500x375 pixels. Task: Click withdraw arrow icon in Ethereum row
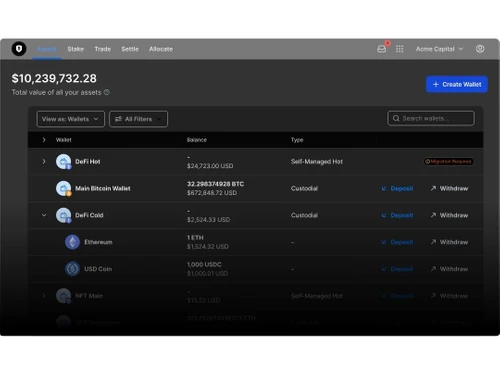coord(433,242)
